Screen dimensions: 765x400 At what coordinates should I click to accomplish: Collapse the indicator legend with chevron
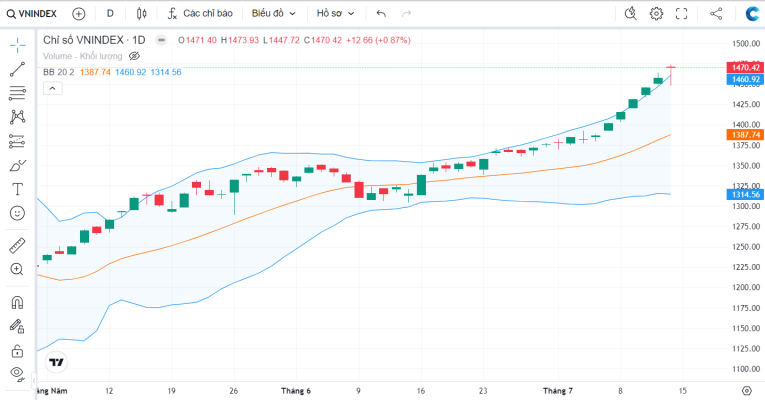pos(53,88)
